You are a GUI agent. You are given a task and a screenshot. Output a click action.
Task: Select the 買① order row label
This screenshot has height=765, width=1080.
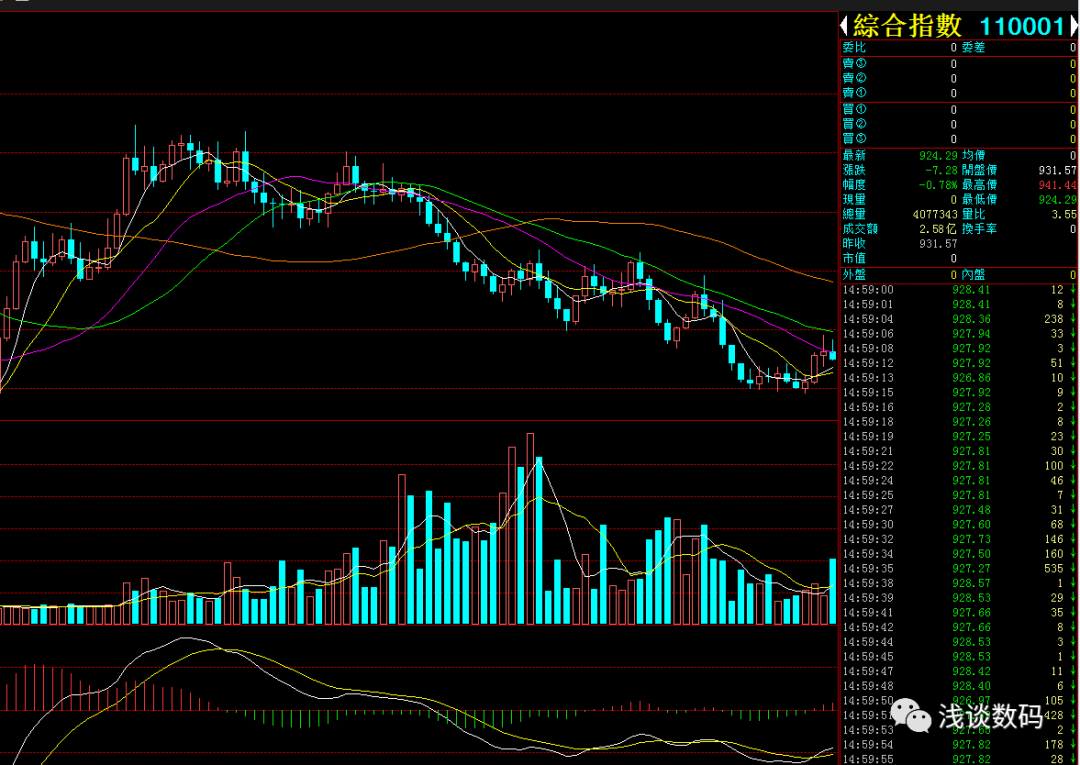point(855,109)
